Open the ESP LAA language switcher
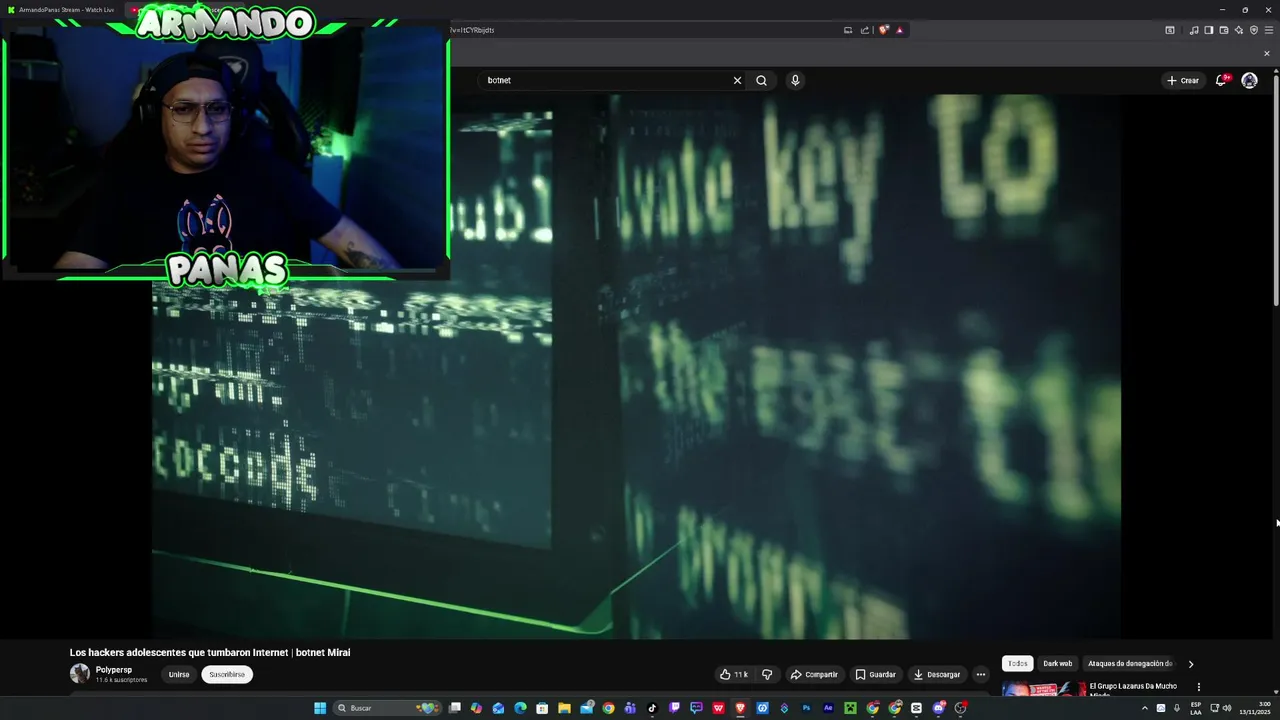 point(1196,708)
